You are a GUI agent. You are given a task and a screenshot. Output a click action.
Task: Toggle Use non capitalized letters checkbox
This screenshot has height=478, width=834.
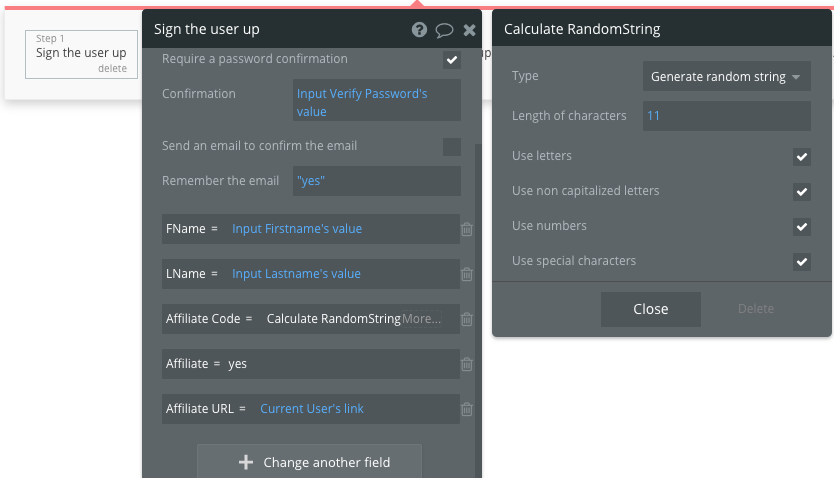(801, 192)
